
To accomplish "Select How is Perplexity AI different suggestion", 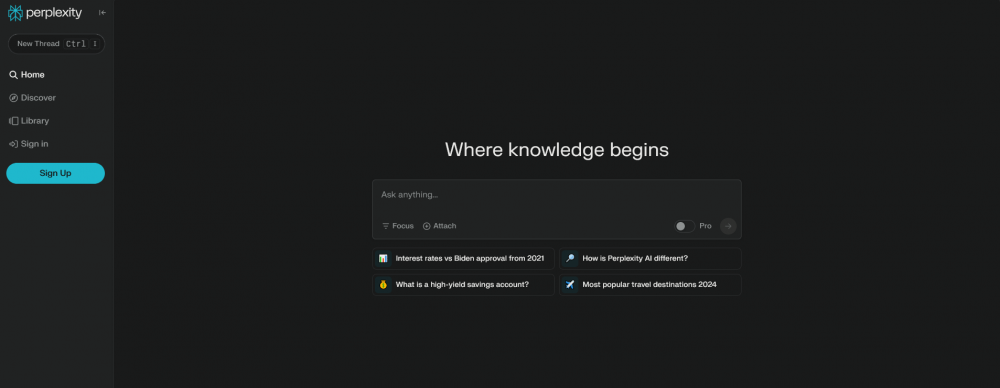I will pos(651,258).
